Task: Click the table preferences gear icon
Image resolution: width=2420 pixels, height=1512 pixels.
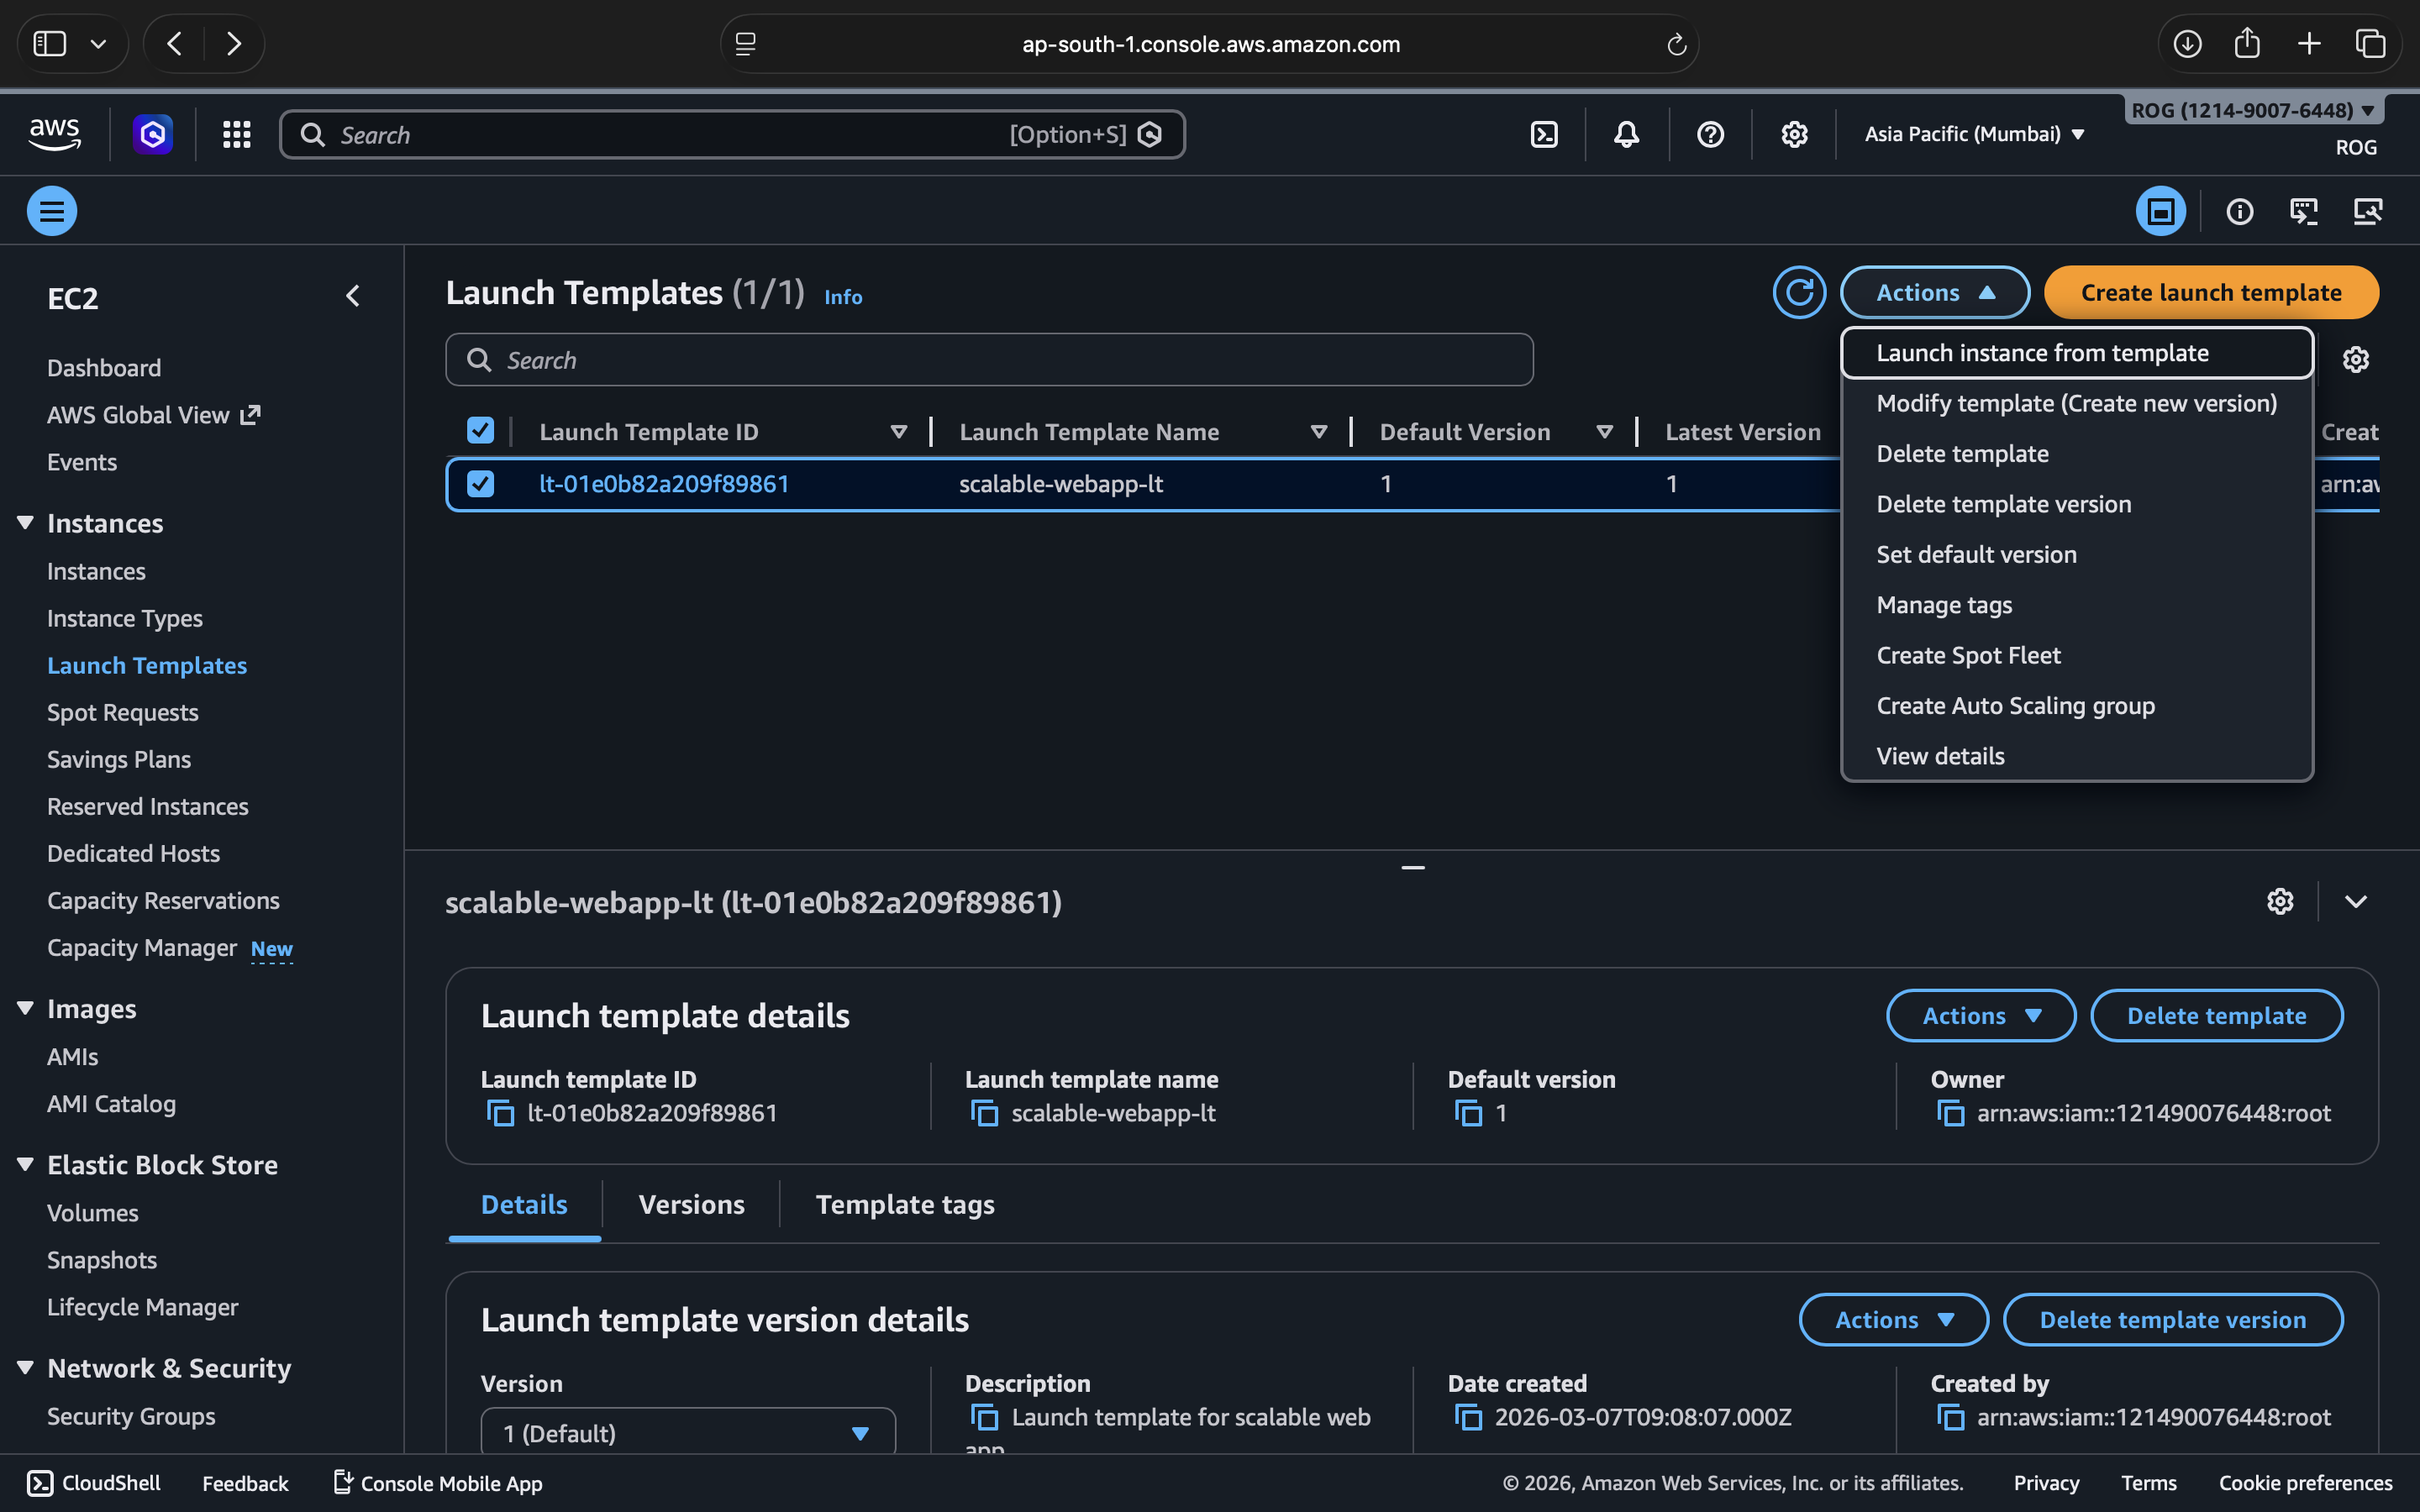Action: pyautogui.click(x=2355, y=360)
